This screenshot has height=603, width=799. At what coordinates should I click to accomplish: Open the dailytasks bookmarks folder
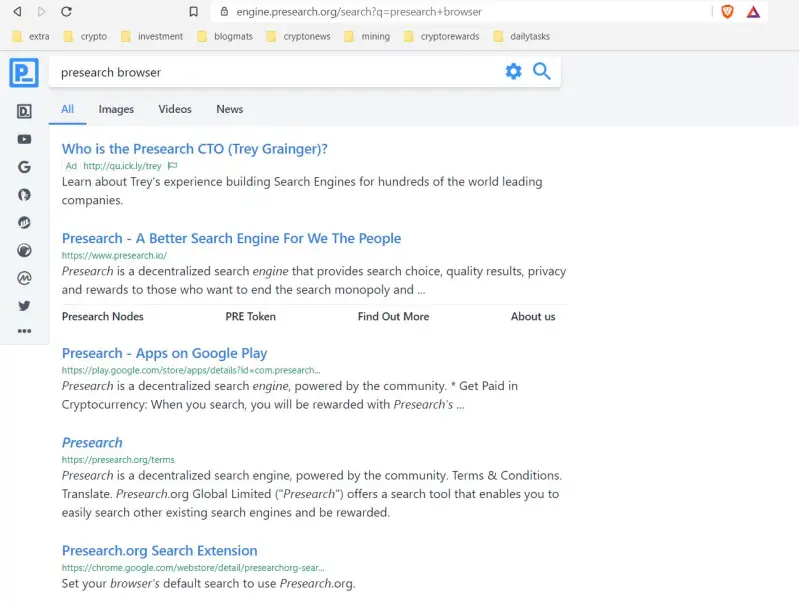point(522,36)
